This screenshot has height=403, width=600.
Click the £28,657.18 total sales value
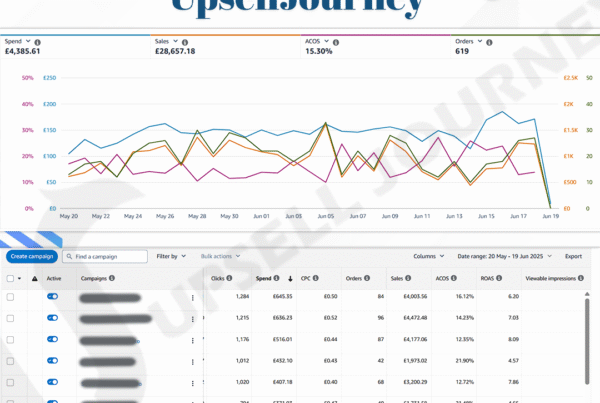[175, 51]
